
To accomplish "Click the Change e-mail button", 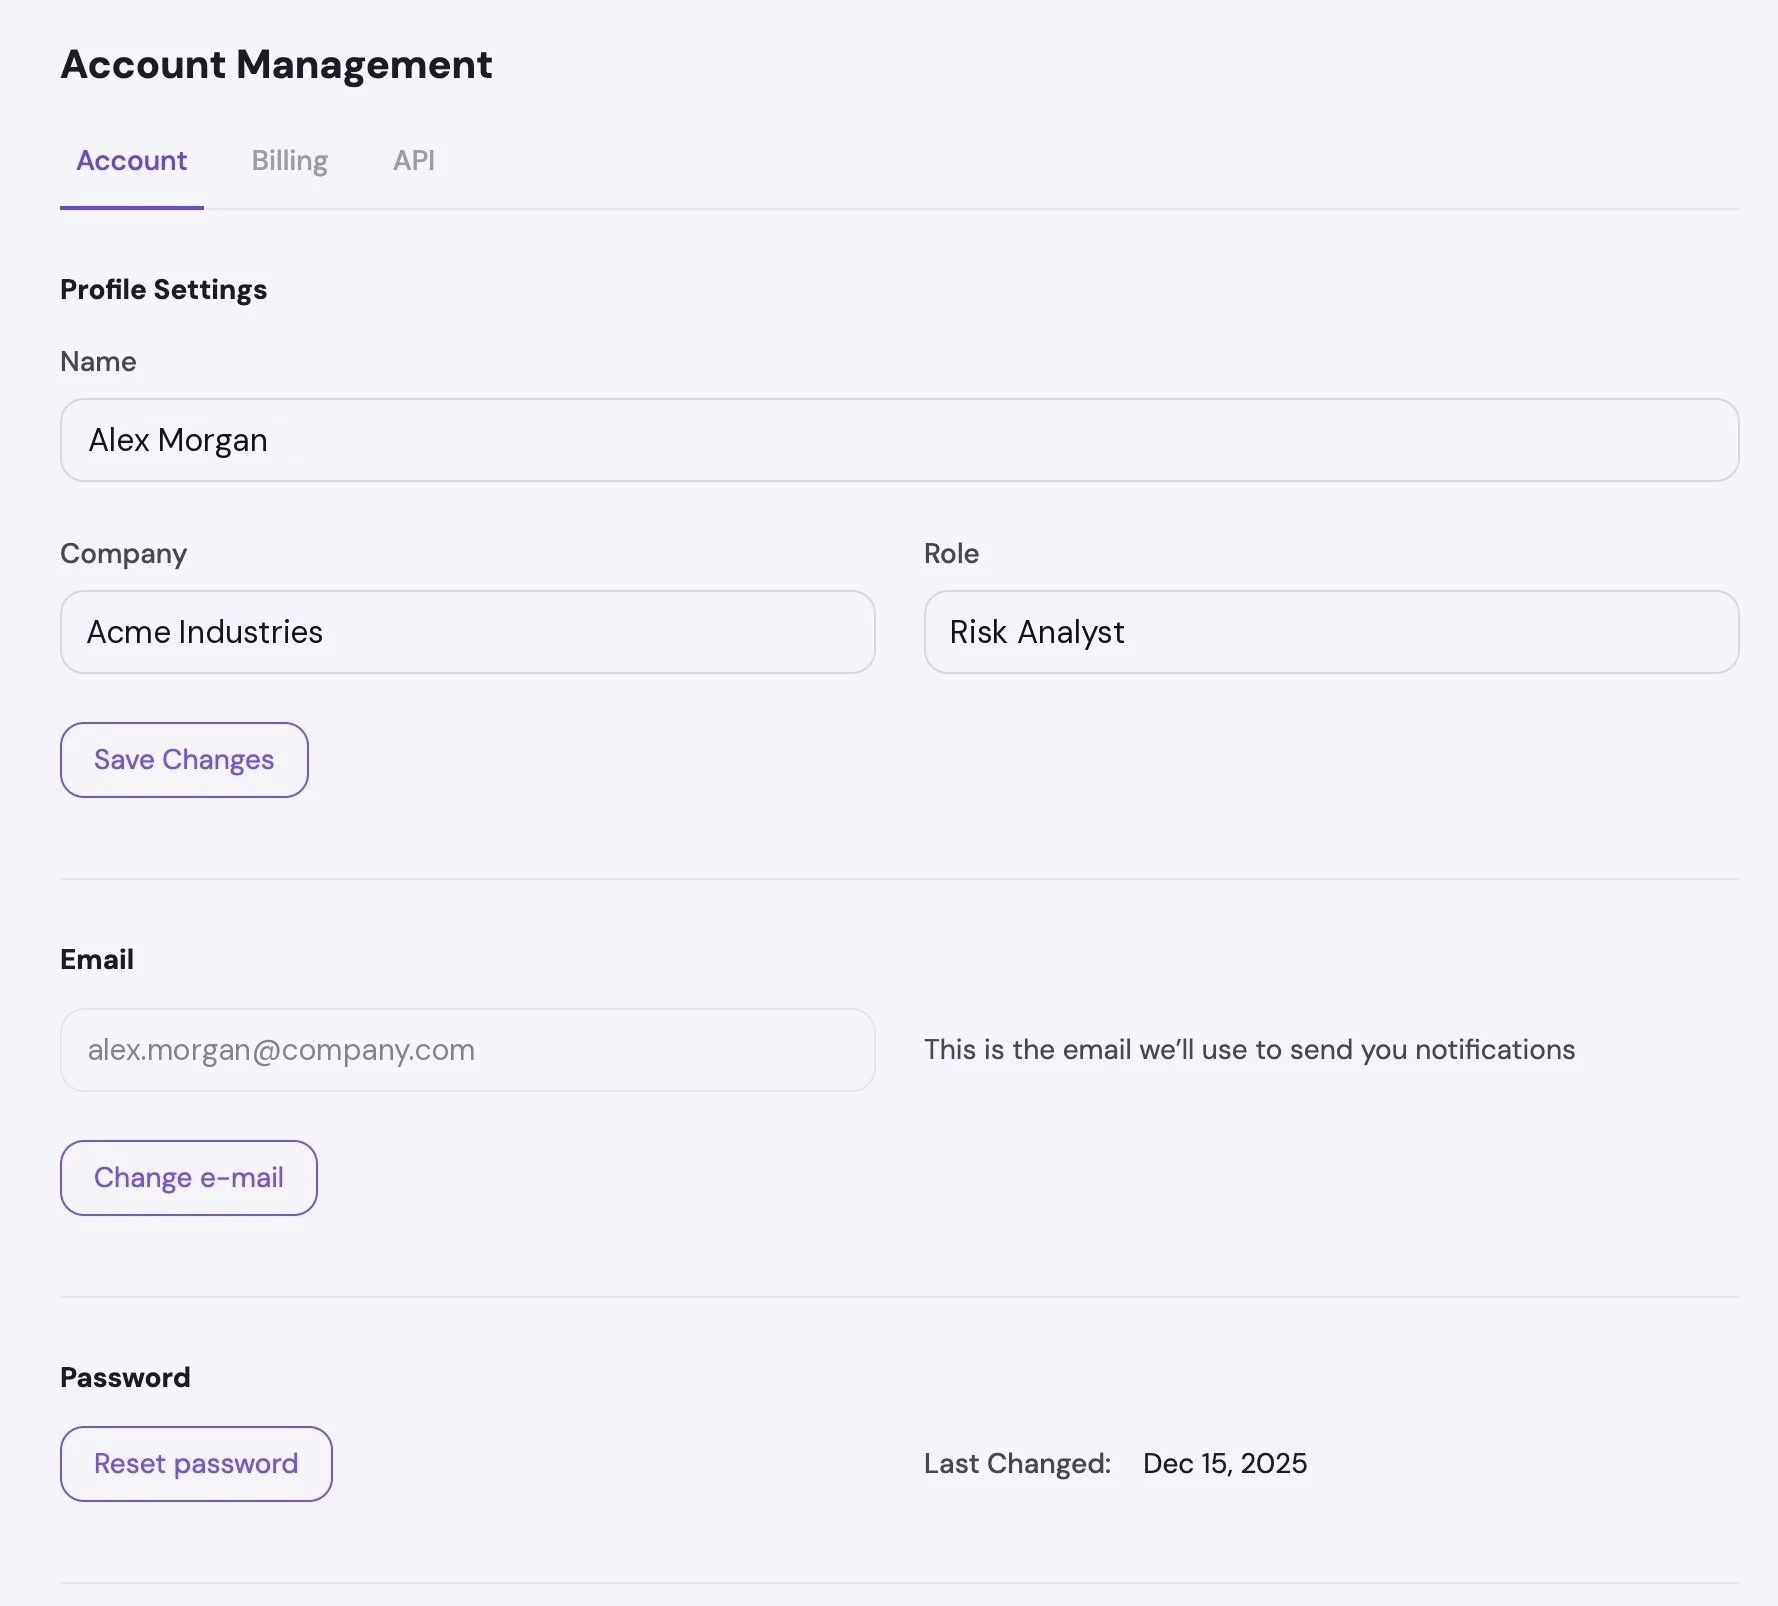I will [189, 1178].
